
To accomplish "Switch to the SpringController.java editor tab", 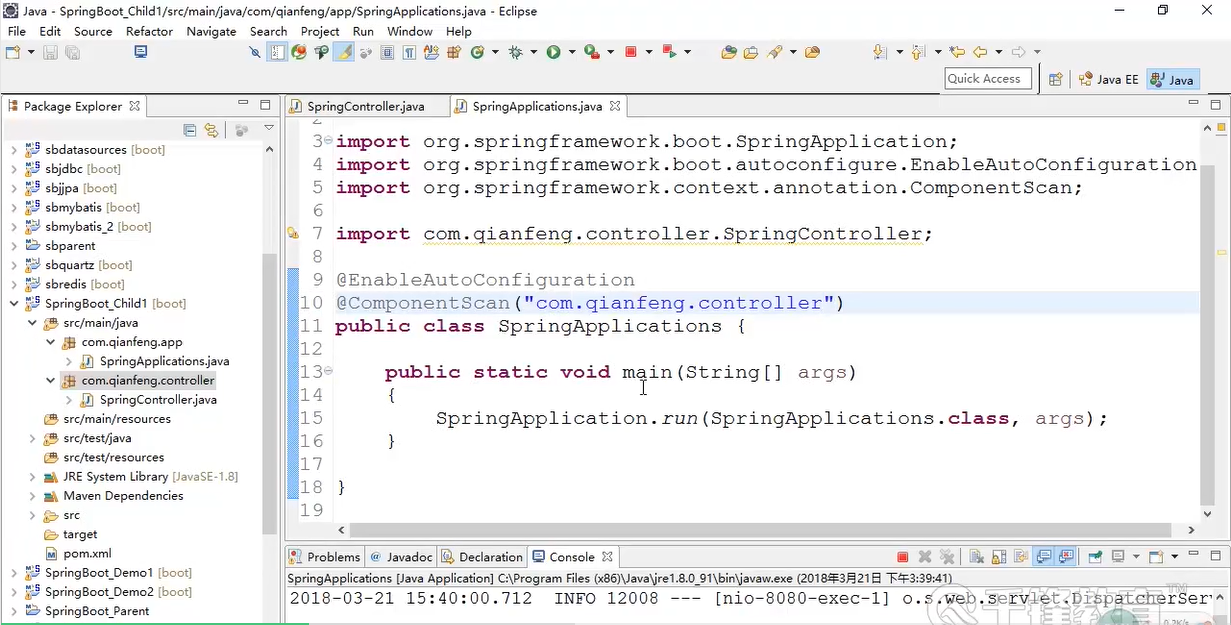I will point(366,106).
